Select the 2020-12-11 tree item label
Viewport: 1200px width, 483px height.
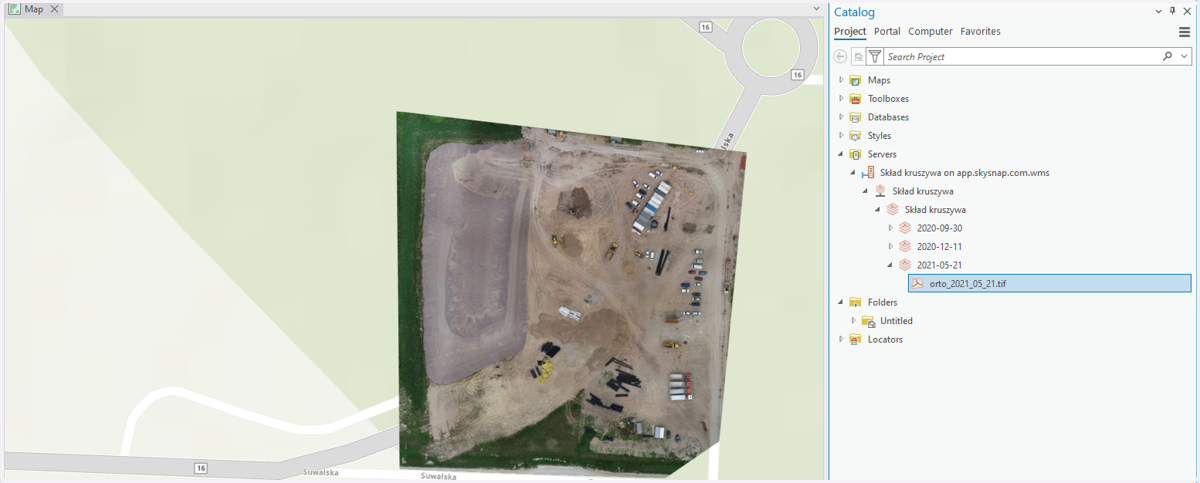click(939, 246)
